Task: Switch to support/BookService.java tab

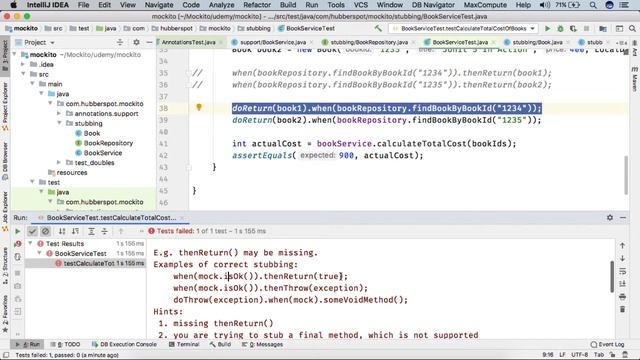Action: [273, 42]
